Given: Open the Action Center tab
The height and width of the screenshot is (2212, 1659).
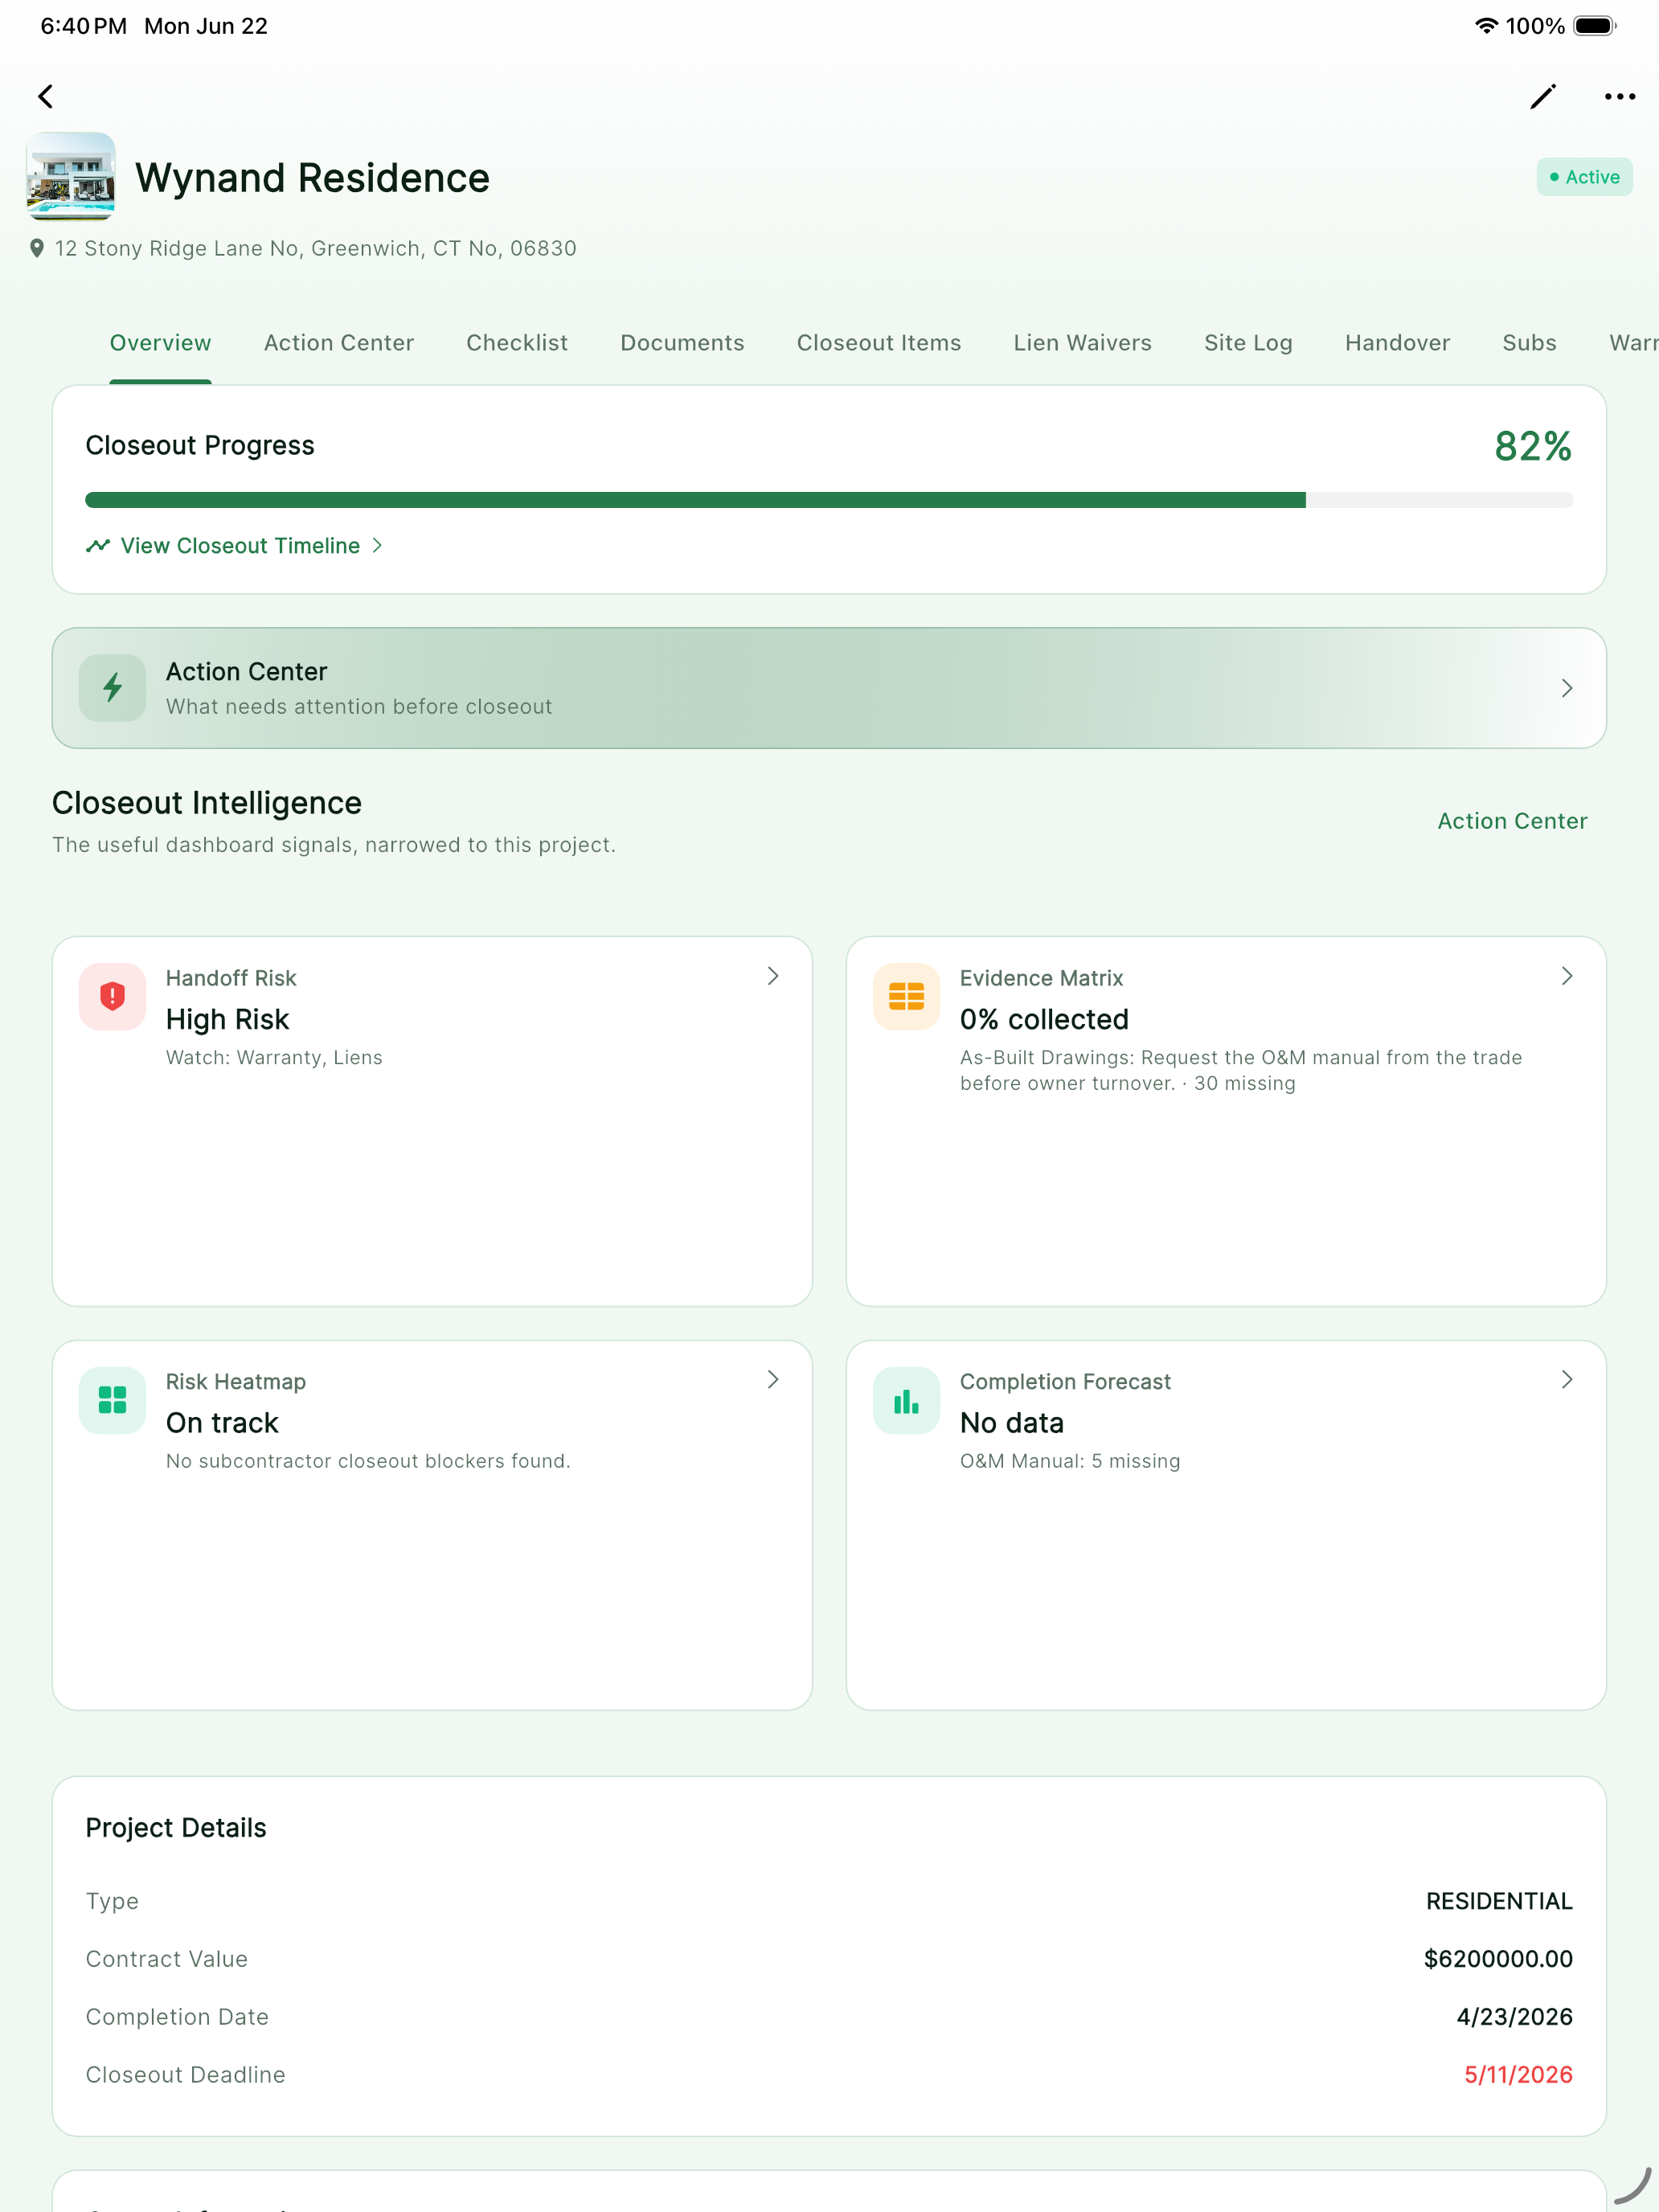Looking at the screenshot, I should click(x=339, y=343).
